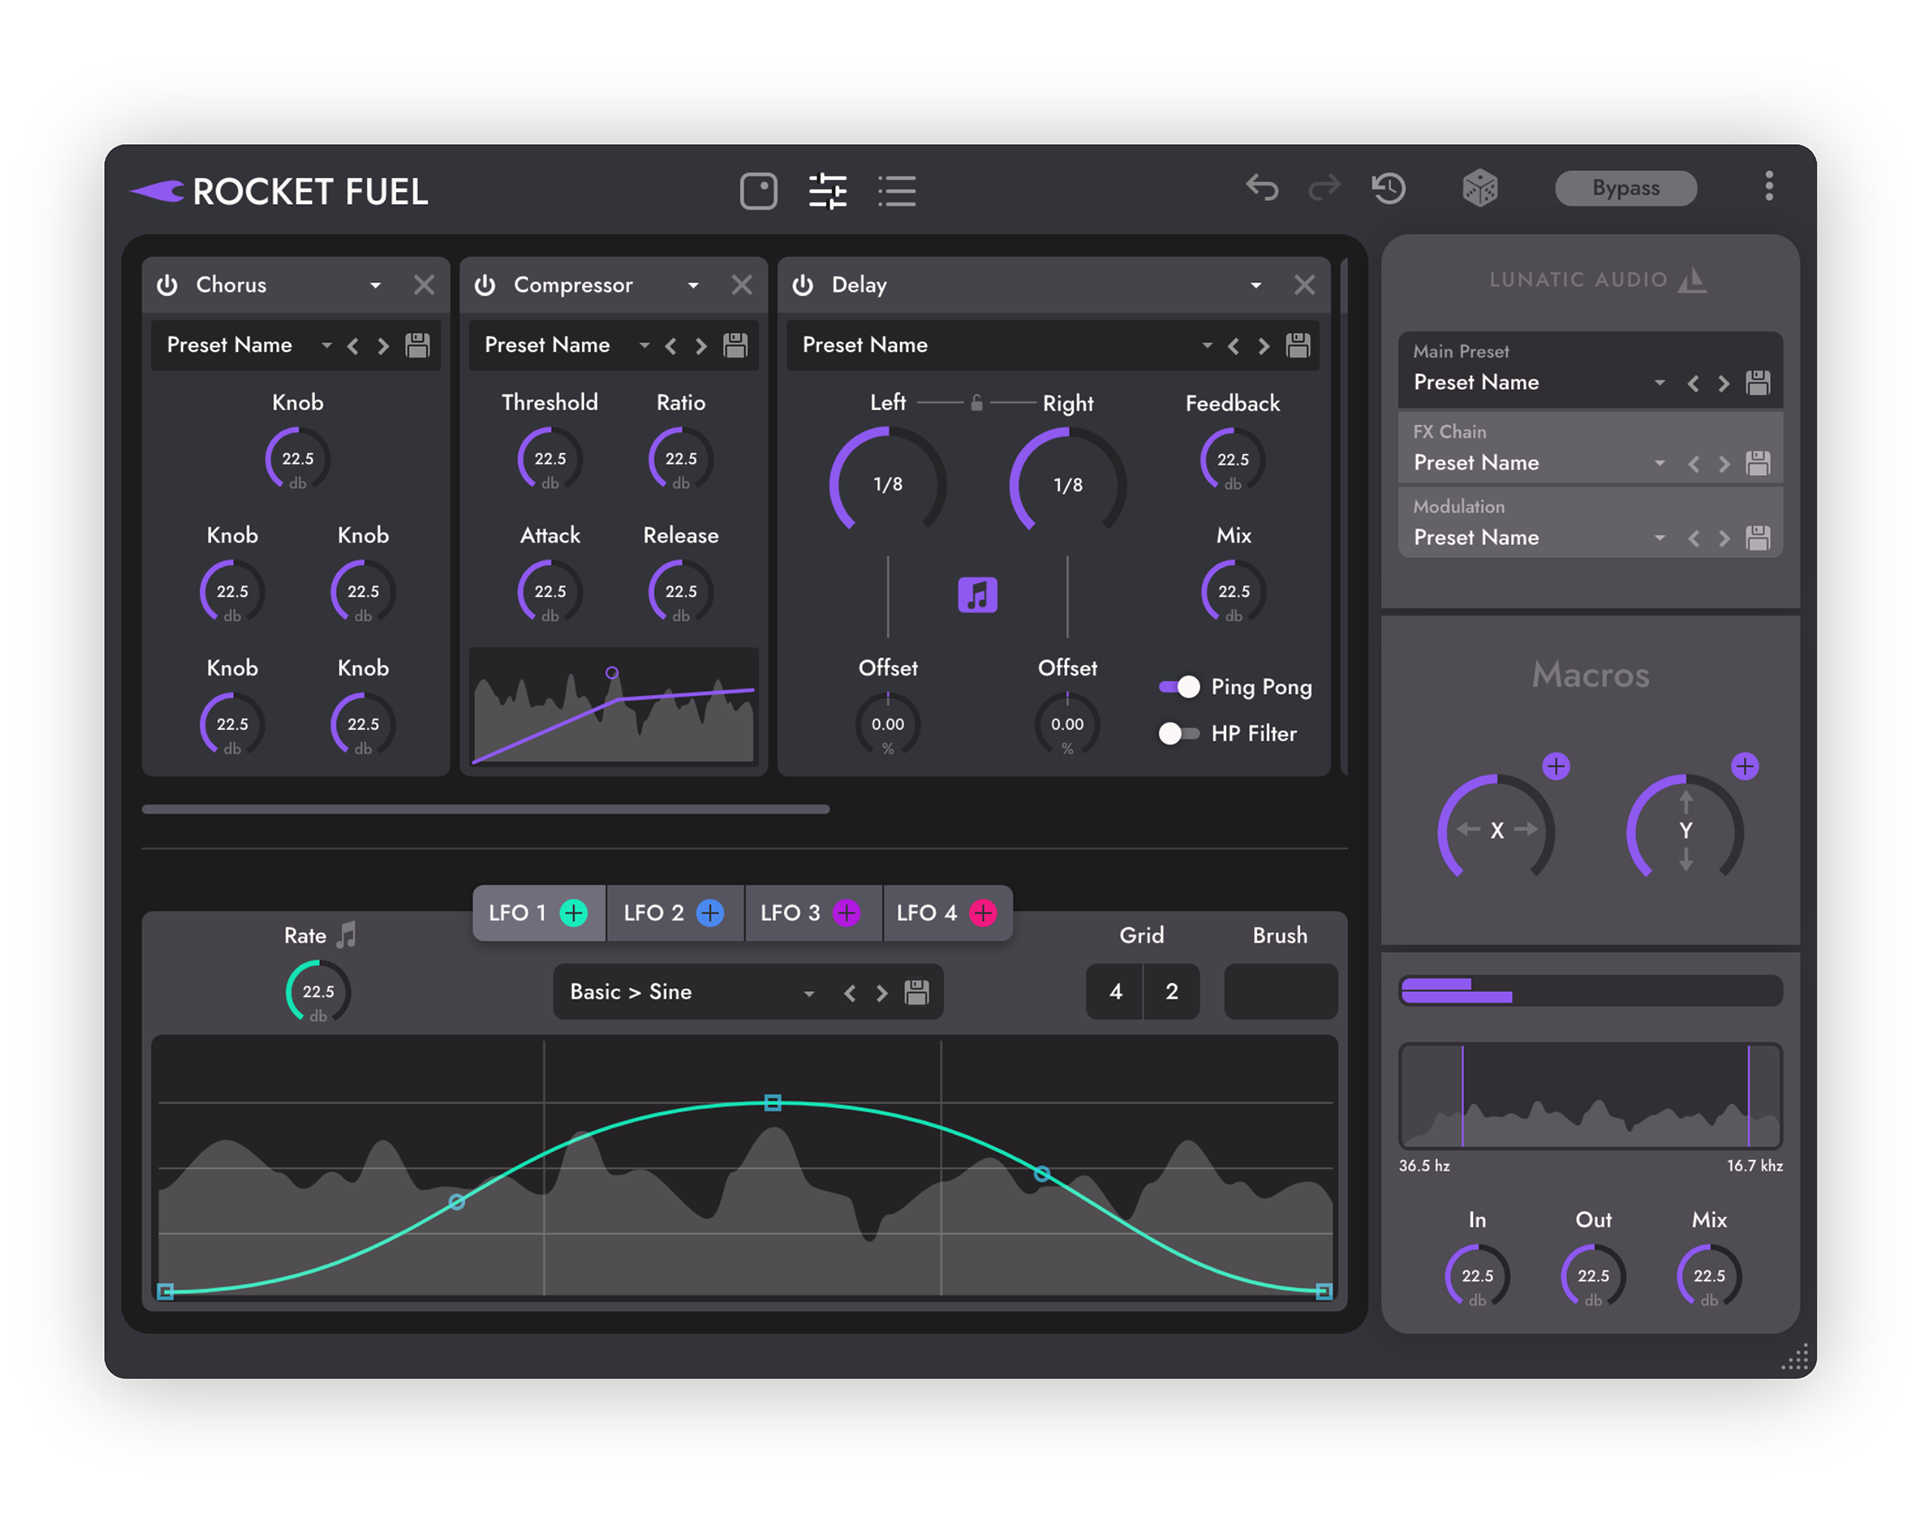Click the randomize dice icon

coord(1479,188)
